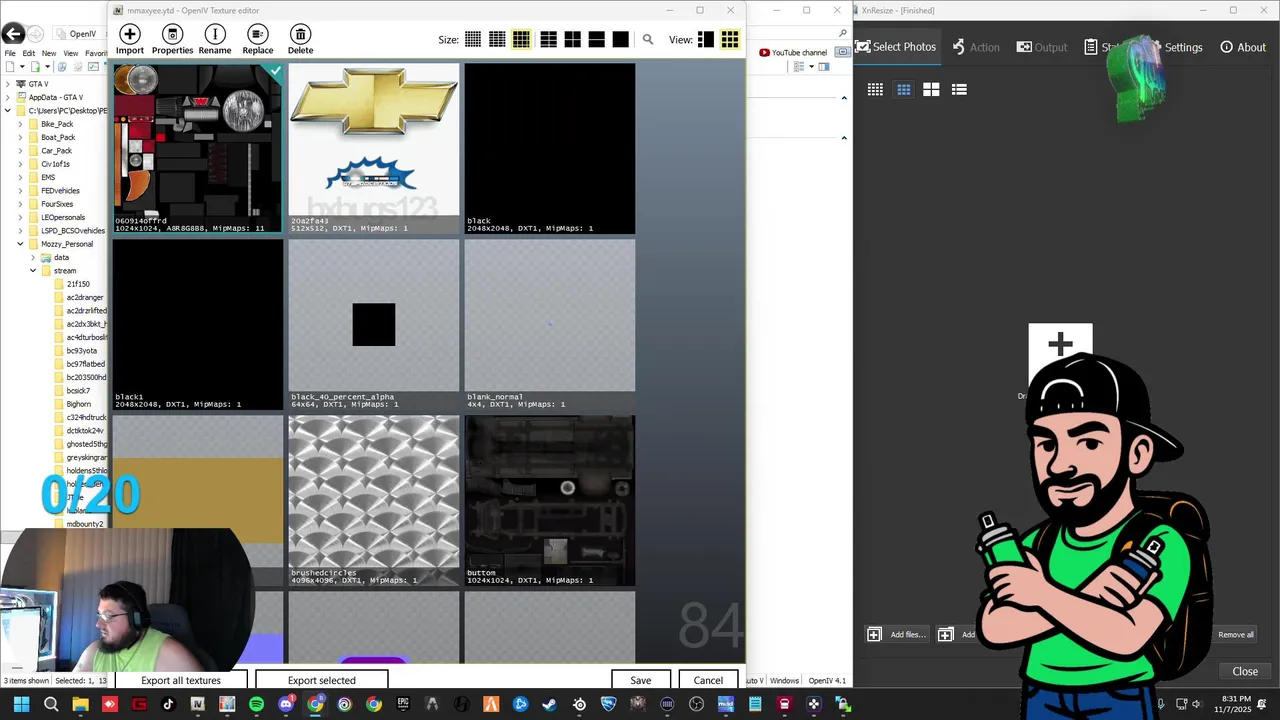Switch XnResize to list view

959,89
